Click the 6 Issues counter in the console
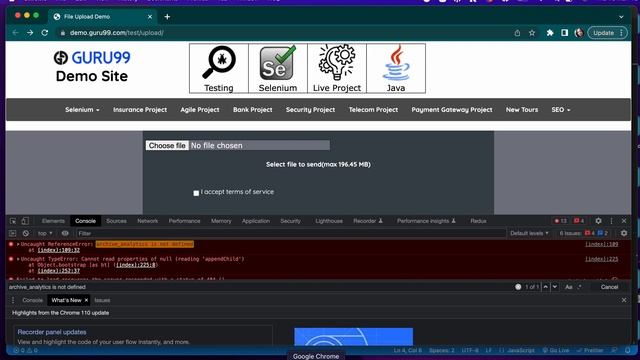 point(584,233)
